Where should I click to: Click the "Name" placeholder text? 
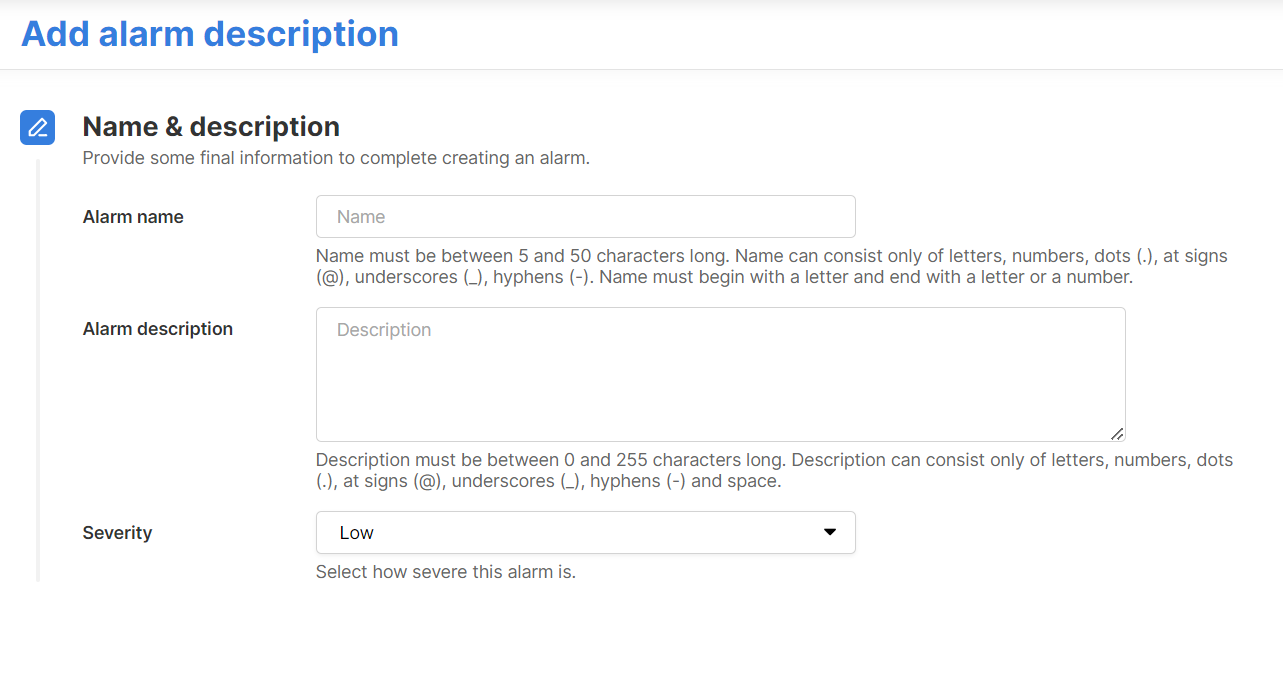coord(361,217)
